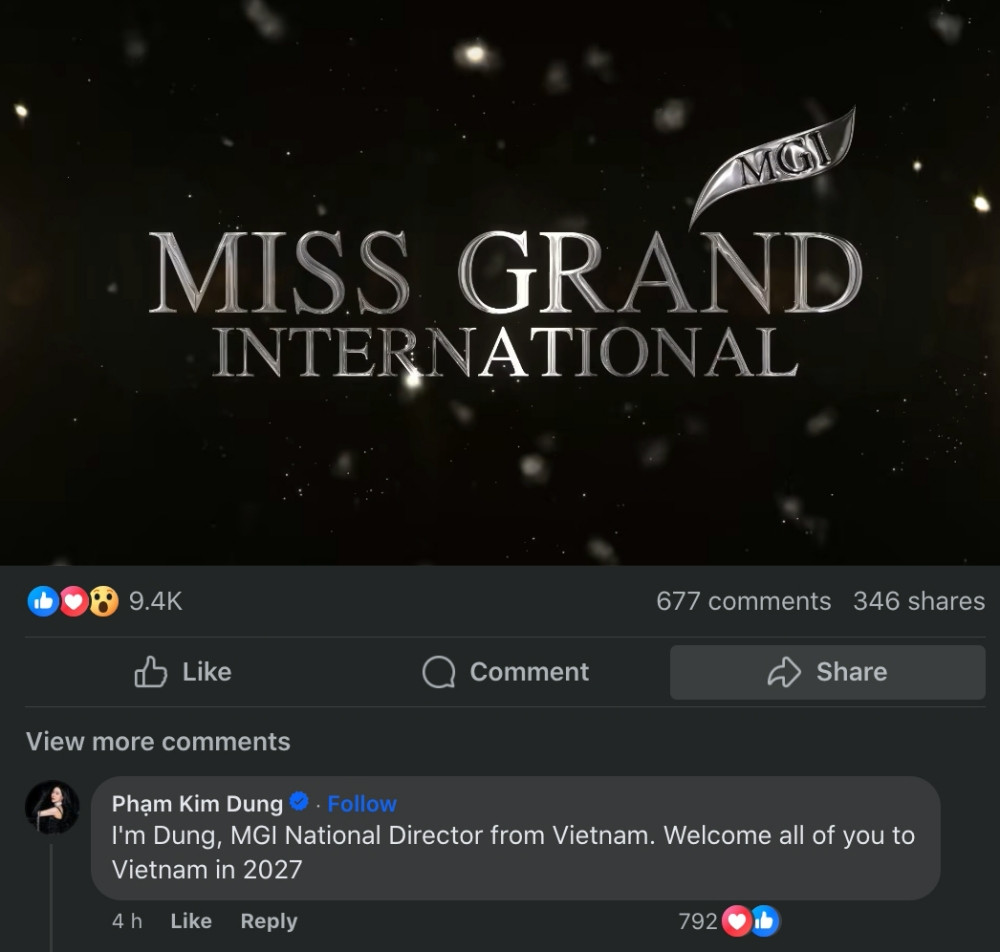The height and width of the screenshot is (952, 1000).
Task: Open the Miss Grand International video image
Action: coord(500,282)
